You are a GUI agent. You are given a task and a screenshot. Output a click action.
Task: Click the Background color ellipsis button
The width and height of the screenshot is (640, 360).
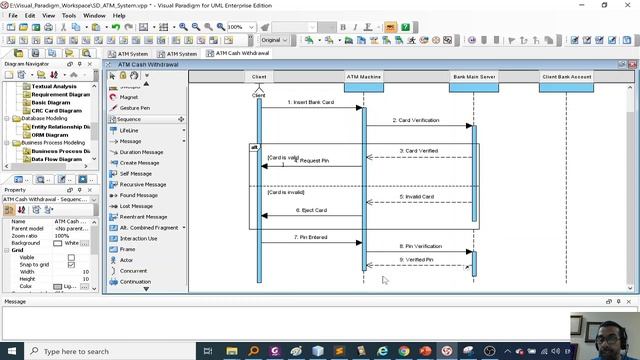[84, 243]
